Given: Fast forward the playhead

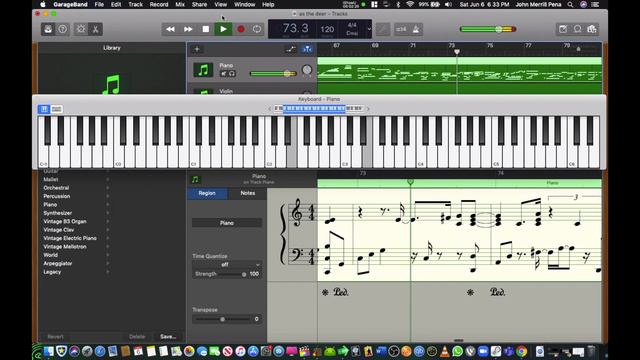Looking at the screenshot, I should coord(188,29).
